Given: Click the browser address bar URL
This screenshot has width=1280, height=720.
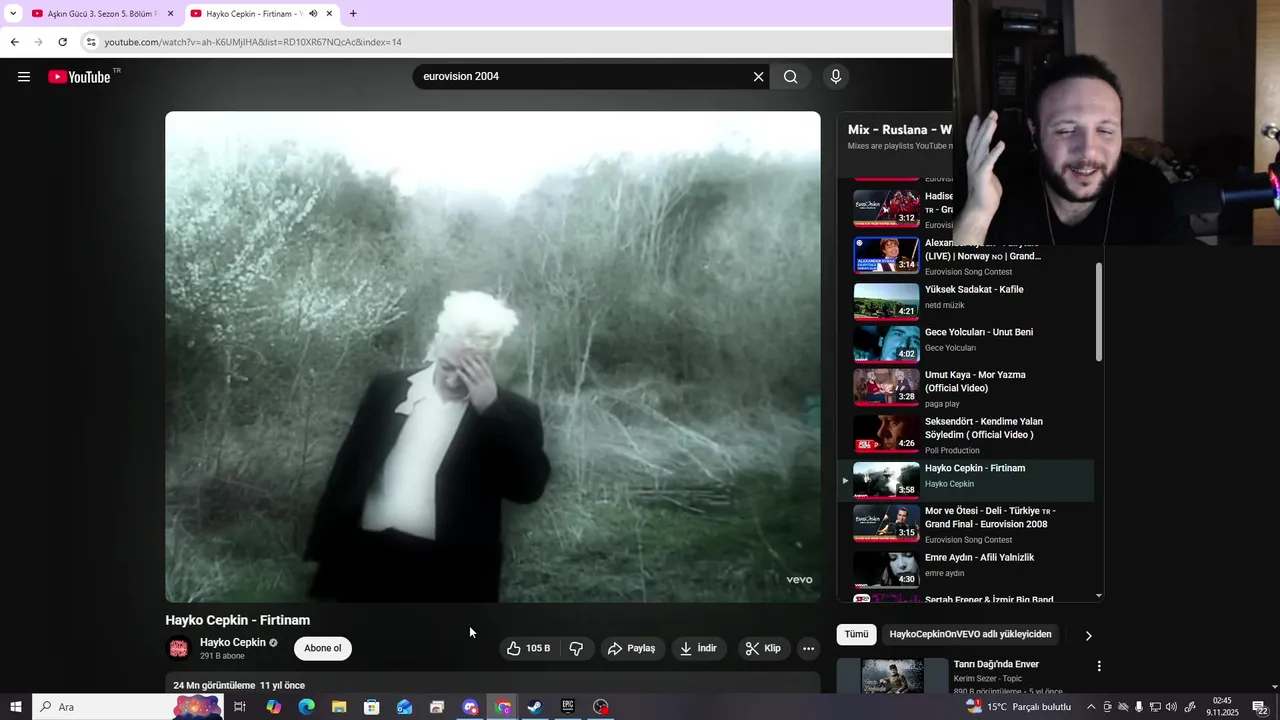Looking at the screenshot, I should [x=253, y=42].
